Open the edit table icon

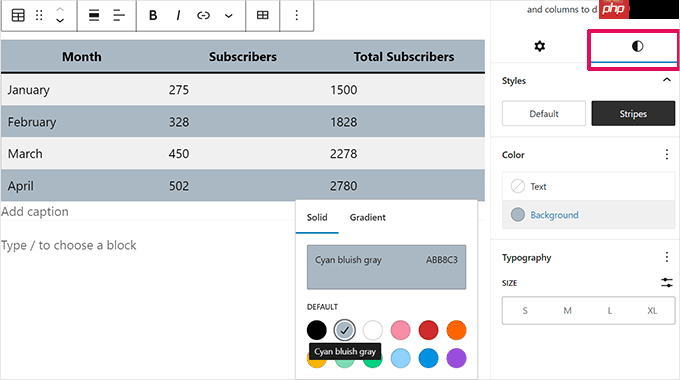tap(262, 16)
